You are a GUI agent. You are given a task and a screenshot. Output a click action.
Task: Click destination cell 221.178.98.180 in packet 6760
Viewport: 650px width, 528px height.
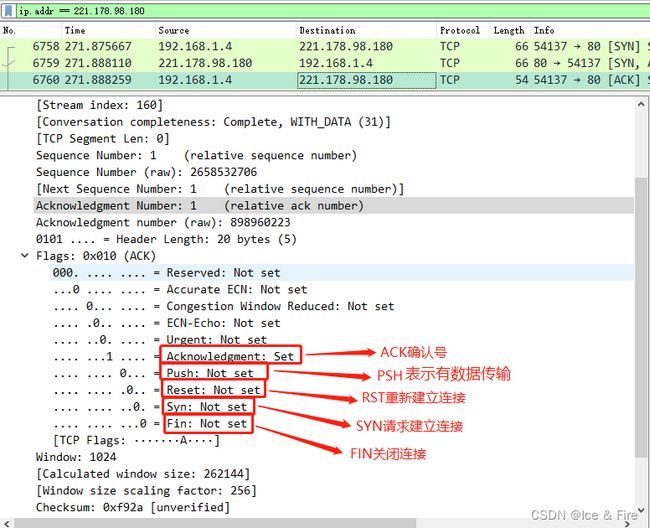click(x=366, y=80)
